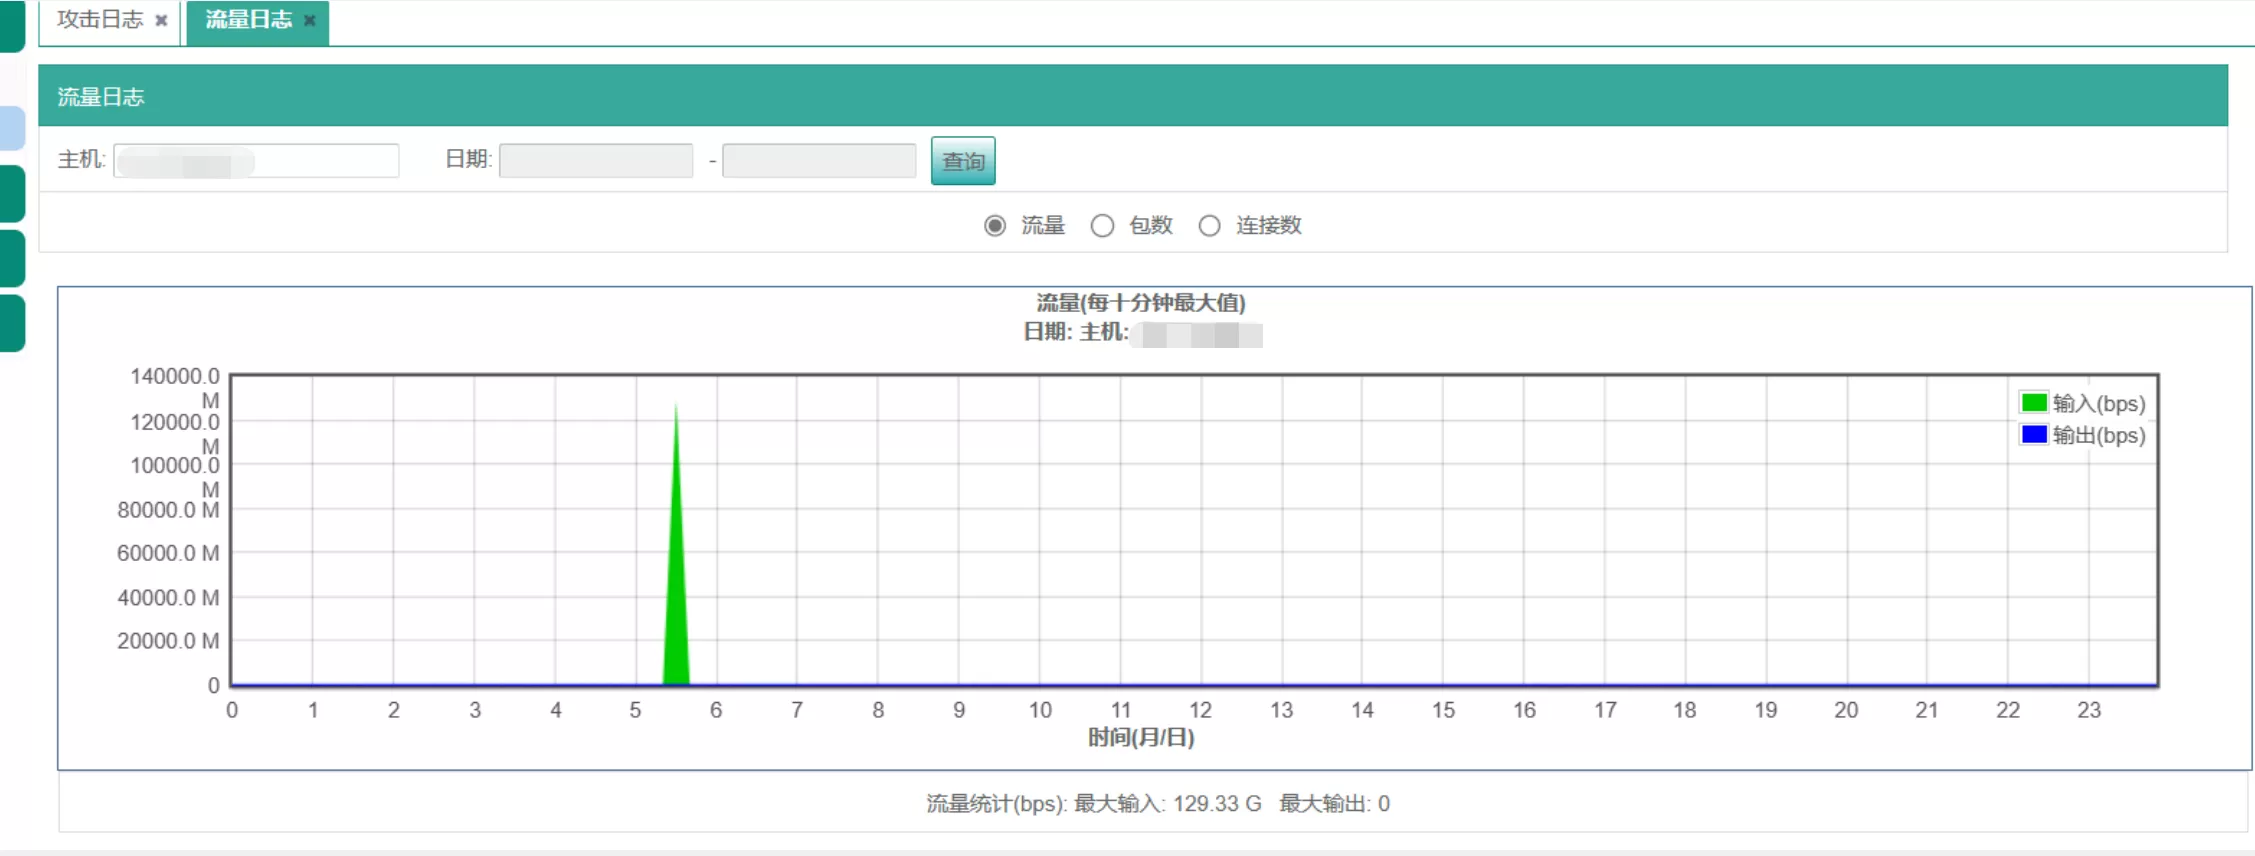Click hour 12 on the time axis
The image size is (2255, 856).
(x=1200, y=710)
